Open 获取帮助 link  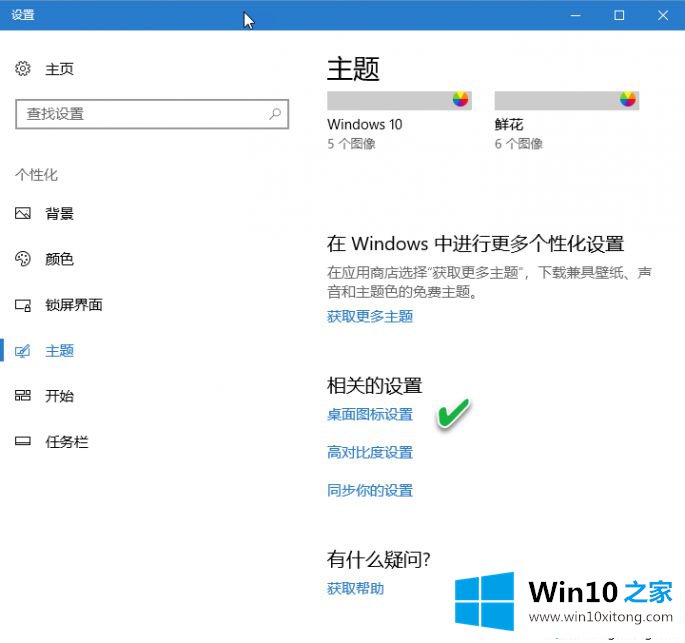point(356,588)
